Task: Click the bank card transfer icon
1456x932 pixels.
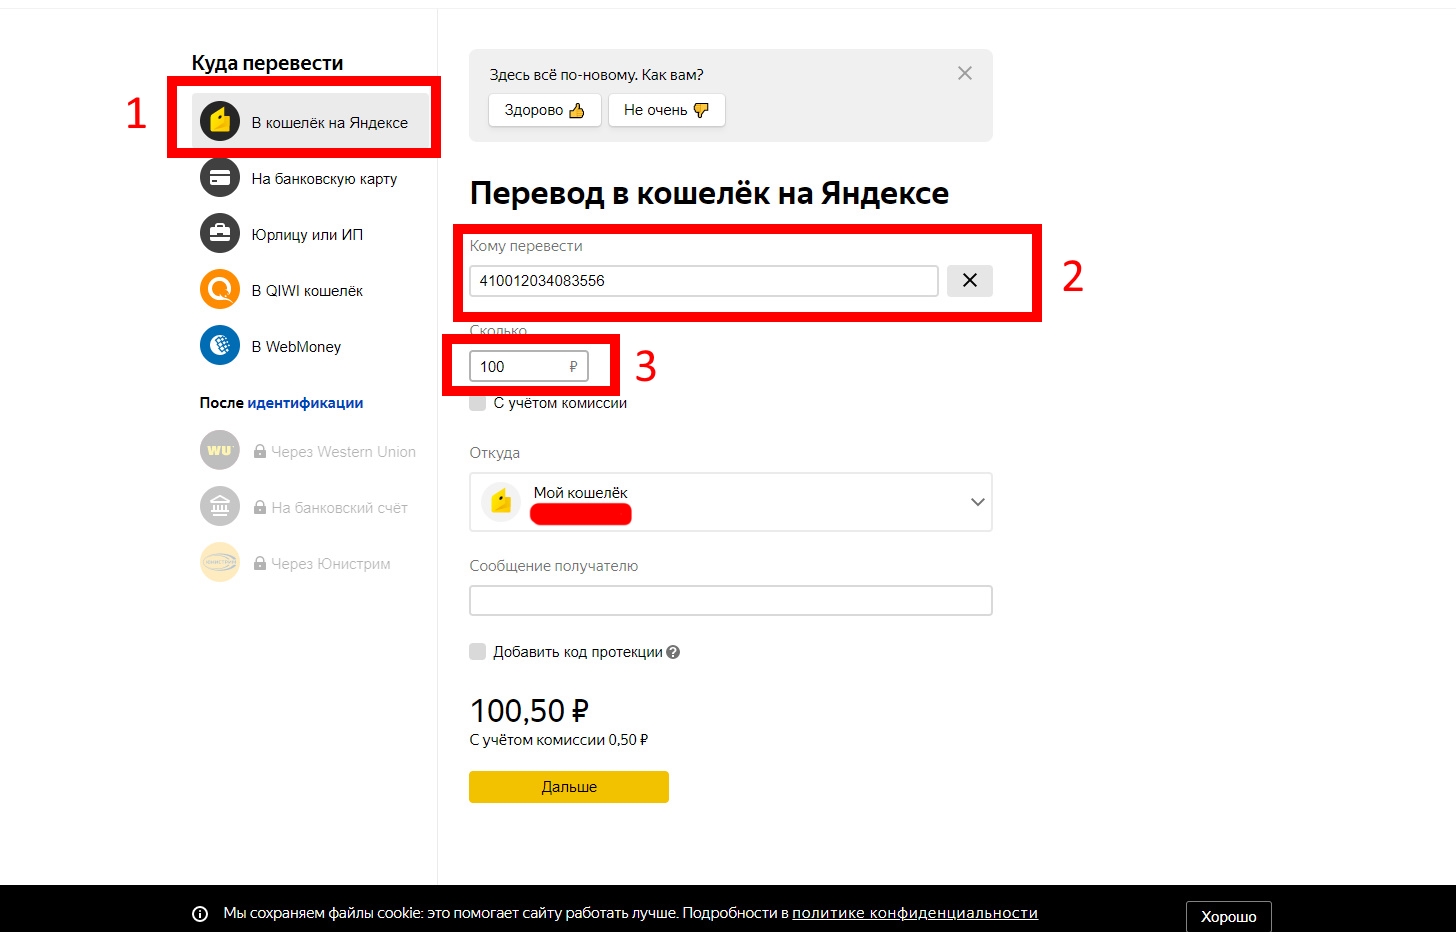Action: 220,178
